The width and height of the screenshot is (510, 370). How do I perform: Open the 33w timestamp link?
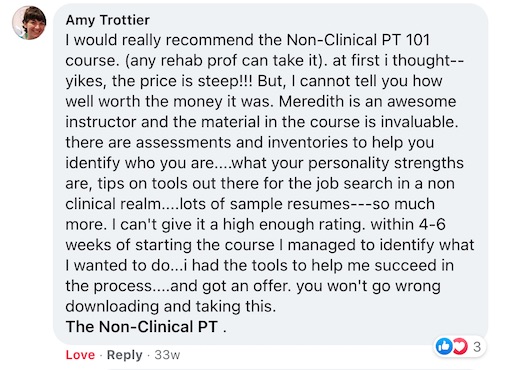tap(167, 355)
